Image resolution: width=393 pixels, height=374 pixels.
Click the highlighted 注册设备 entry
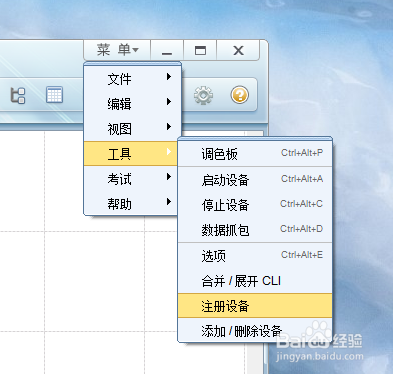click(x=255, y=306)
